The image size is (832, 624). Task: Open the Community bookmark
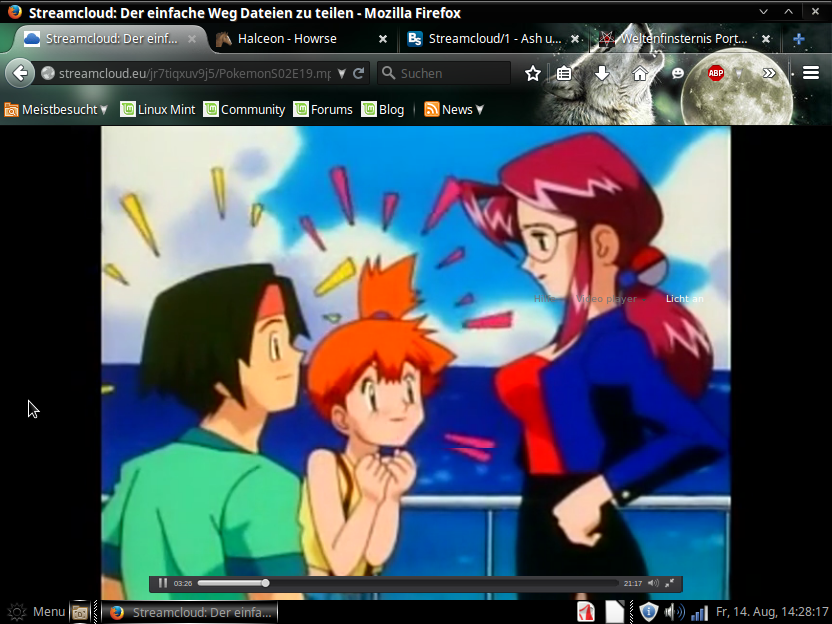pos(244,109)
